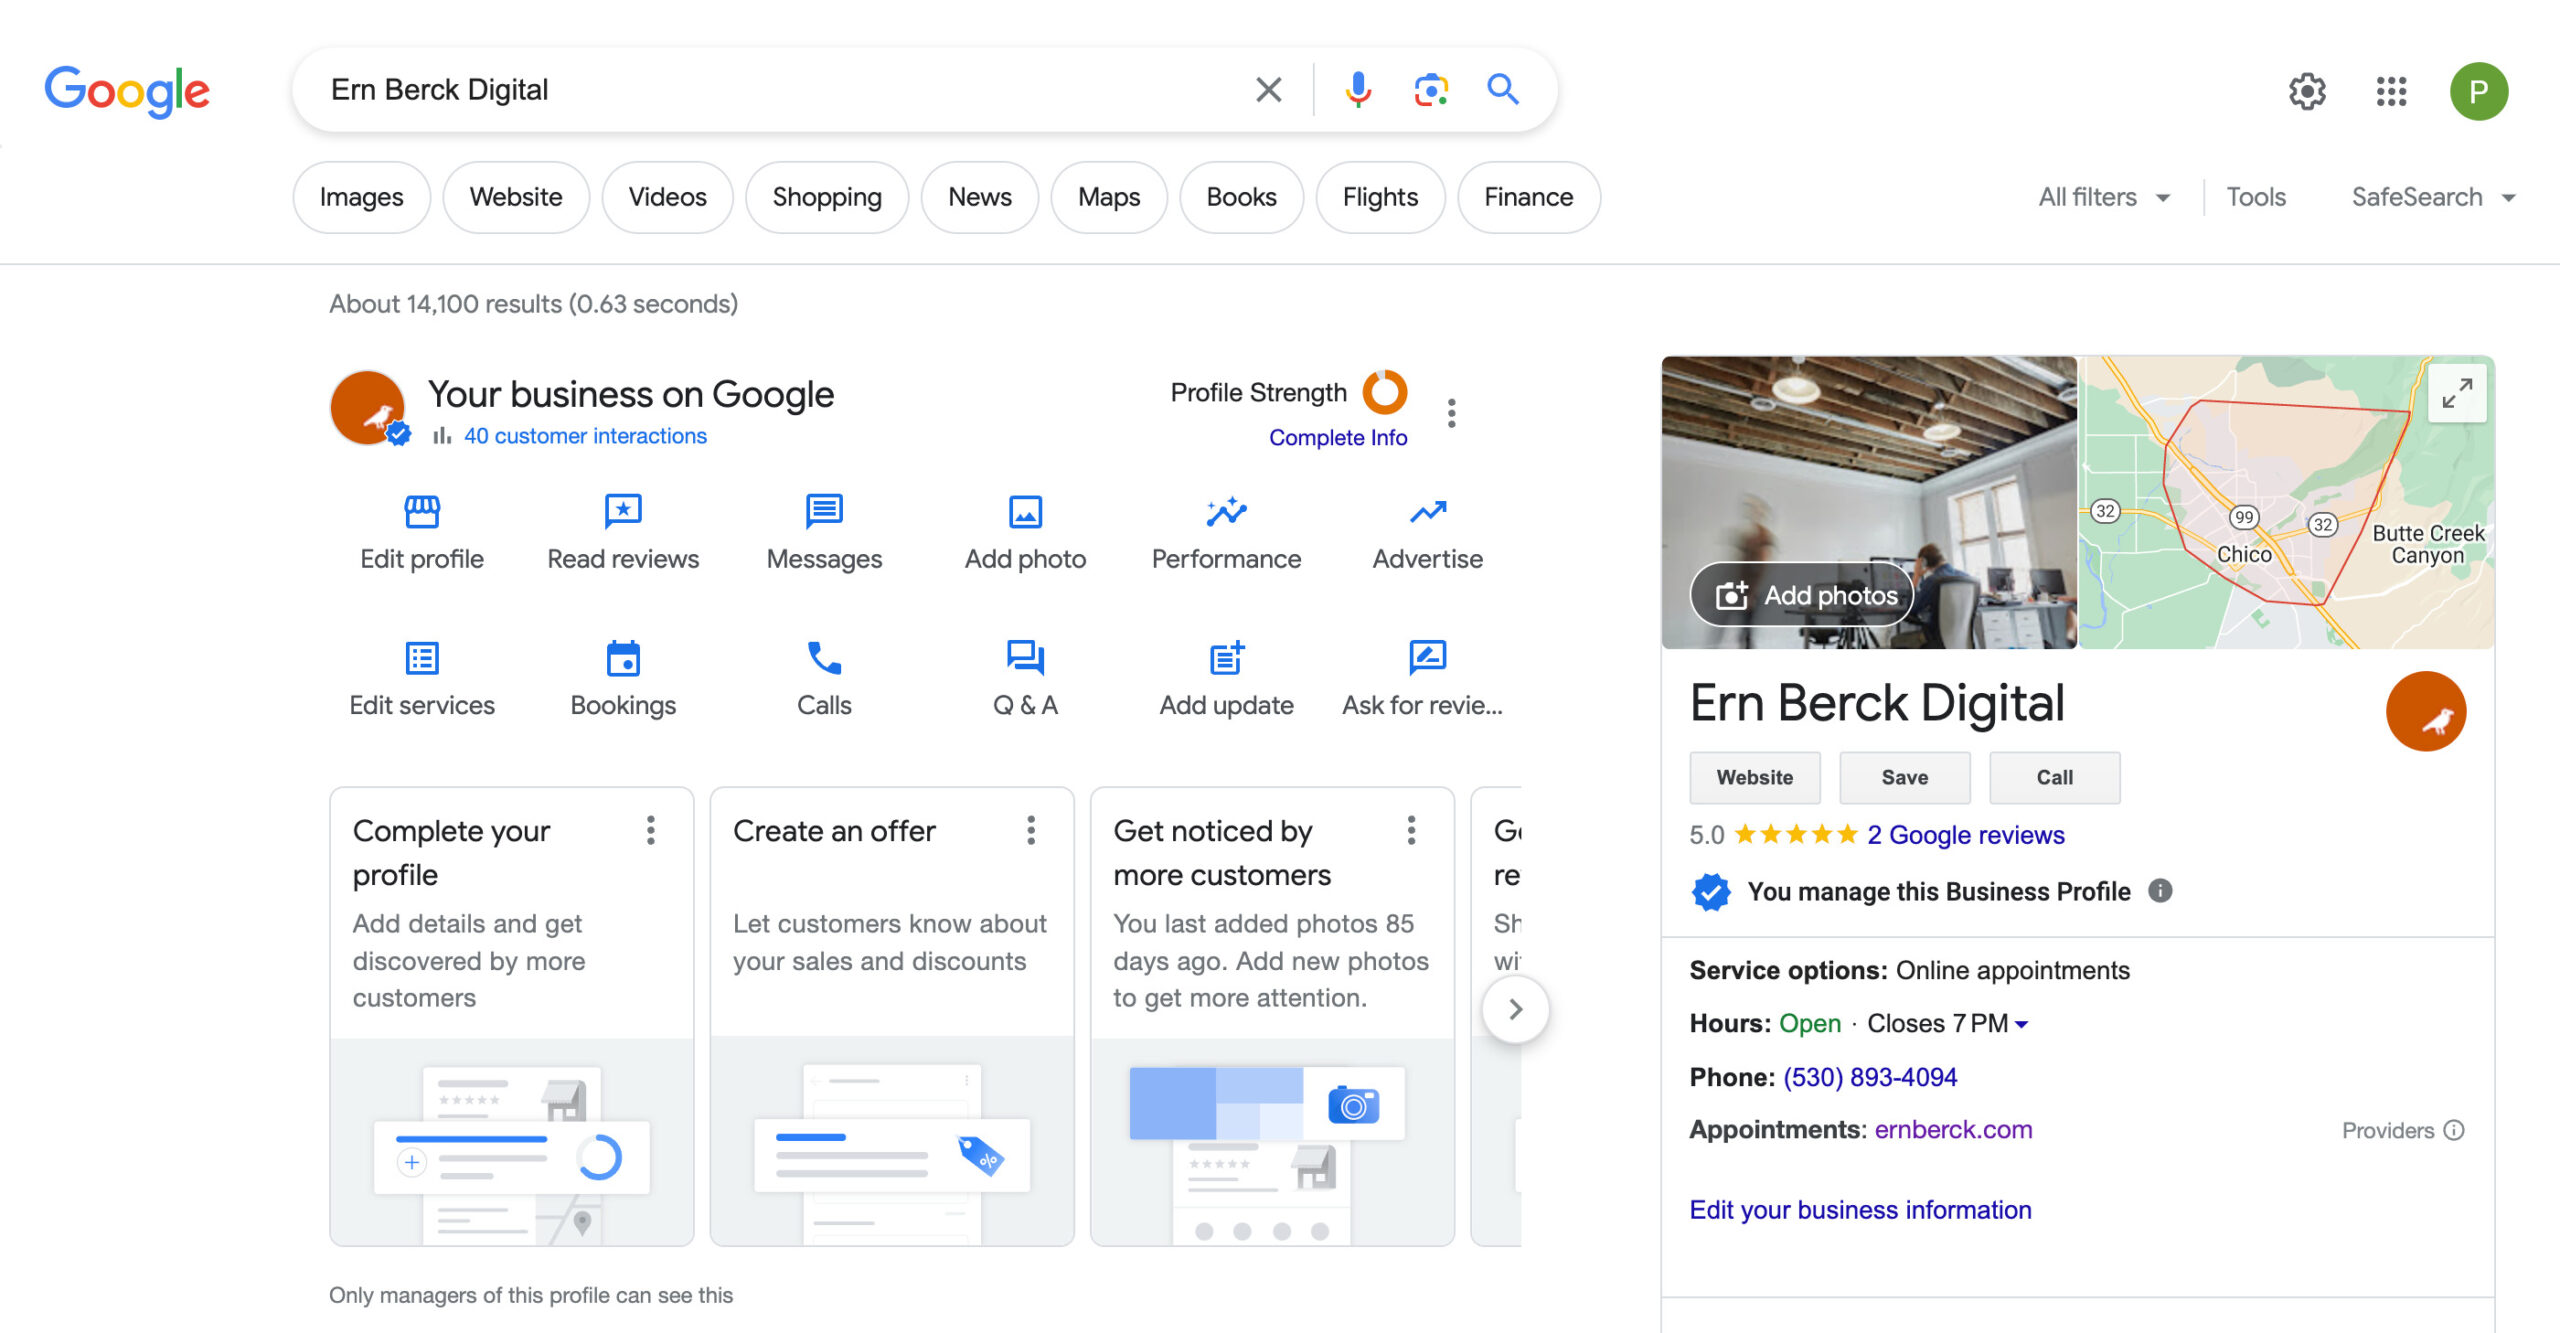Start voice search with microphone
This screenshot has width=2560, height=1333.
[1357, 90]
